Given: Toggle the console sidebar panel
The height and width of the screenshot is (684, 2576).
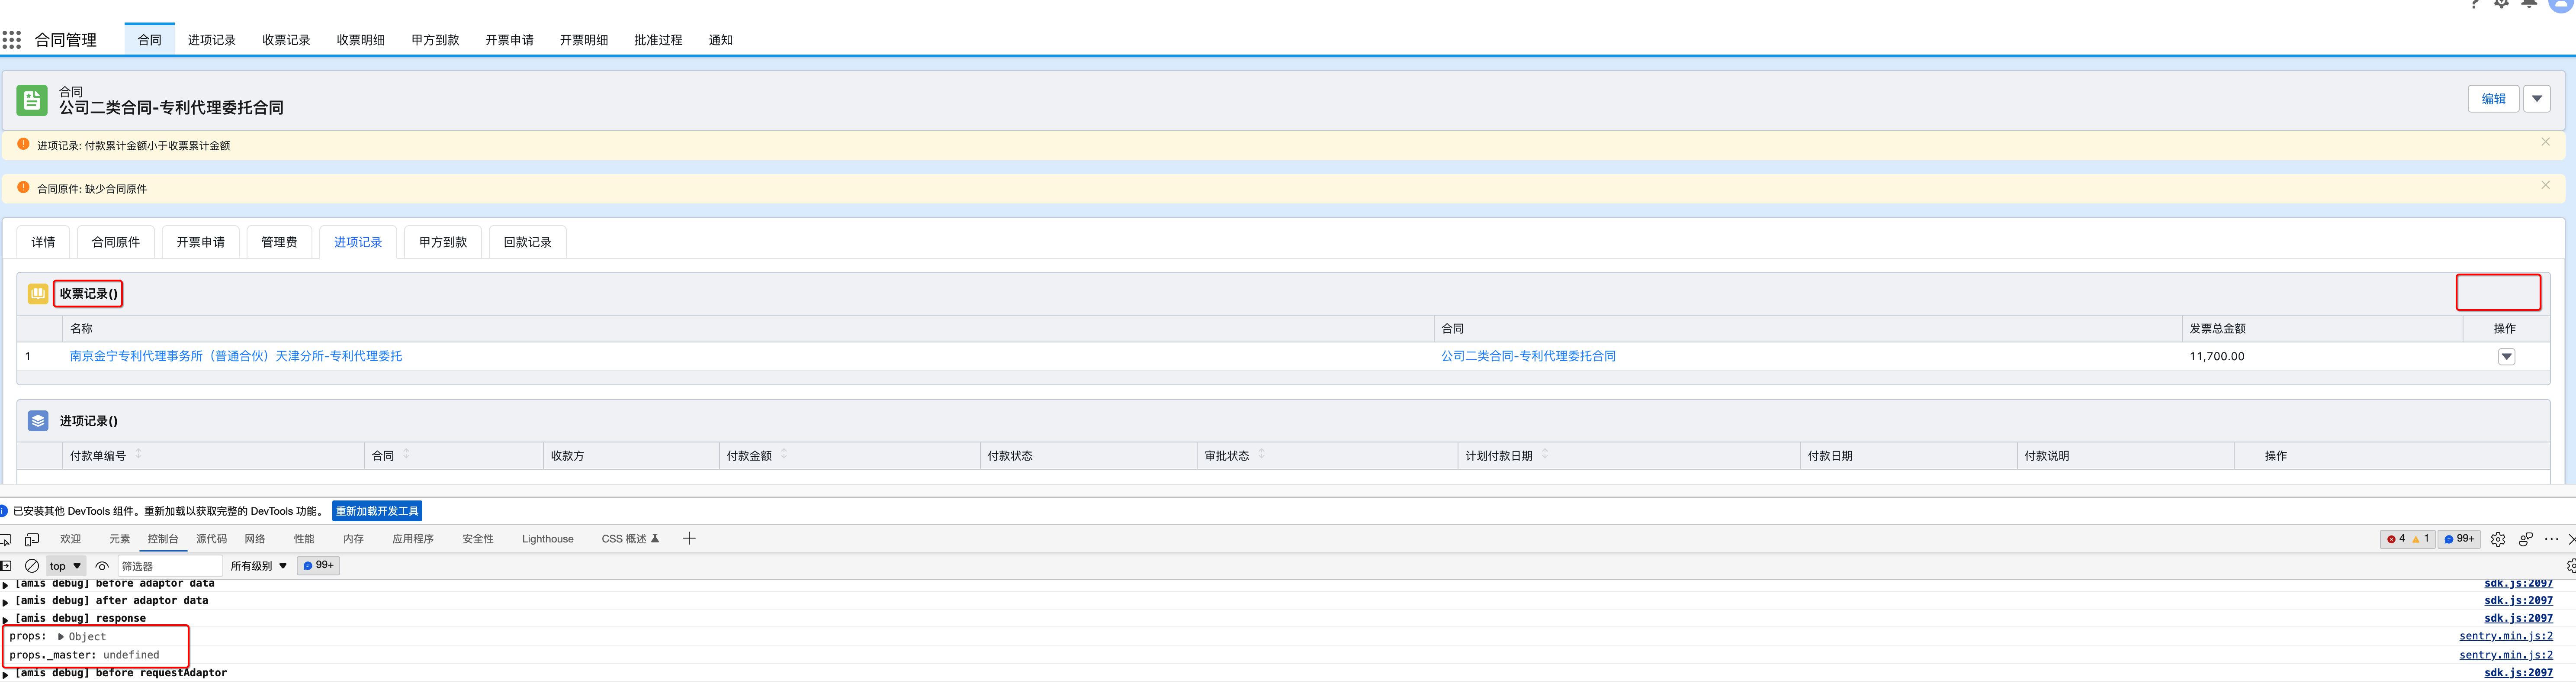Looking at the screenshot, I should [6, 566].
